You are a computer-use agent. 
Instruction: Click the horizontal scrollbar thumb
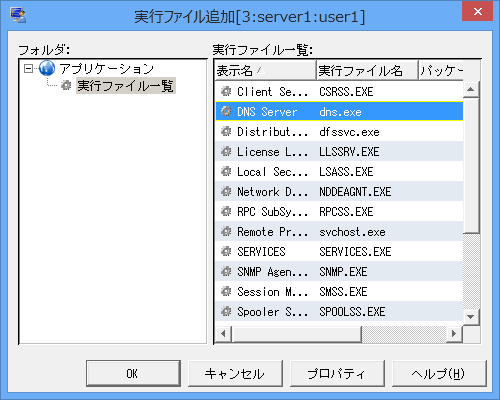click(x=297, y=334)
